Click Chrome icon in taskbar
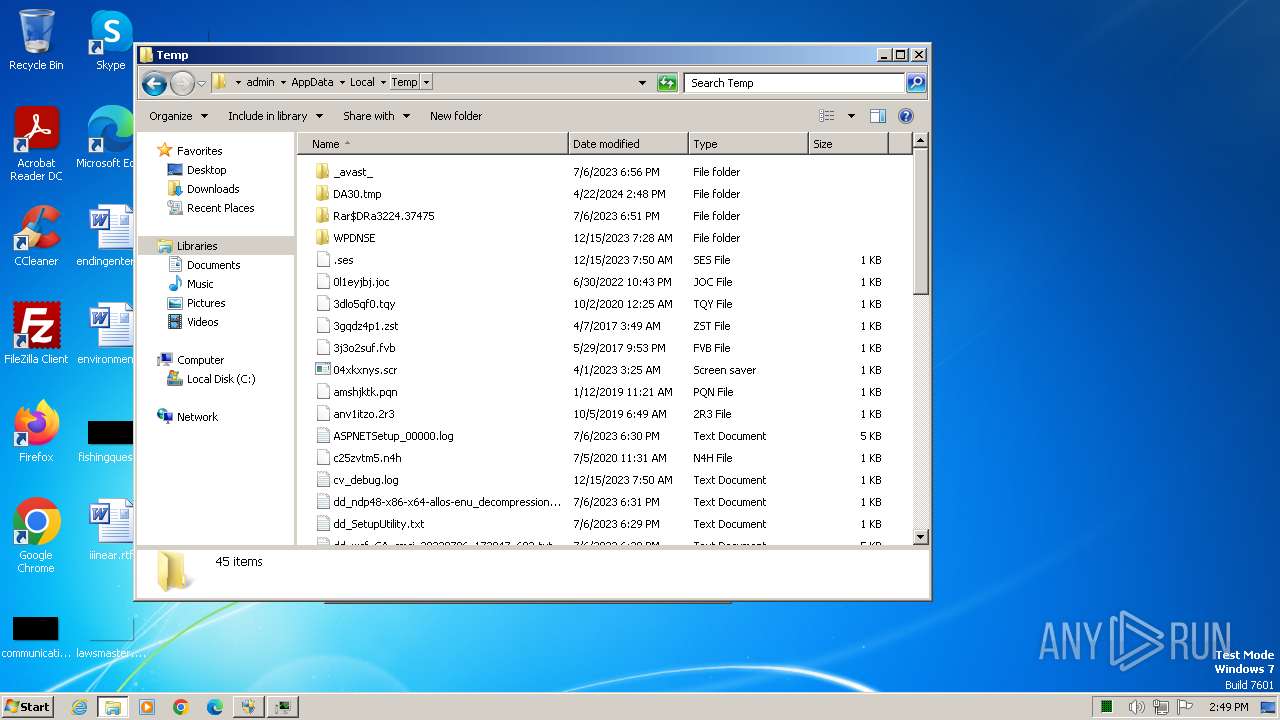This screenshot has height=720, width=1280. pos(181,707)
